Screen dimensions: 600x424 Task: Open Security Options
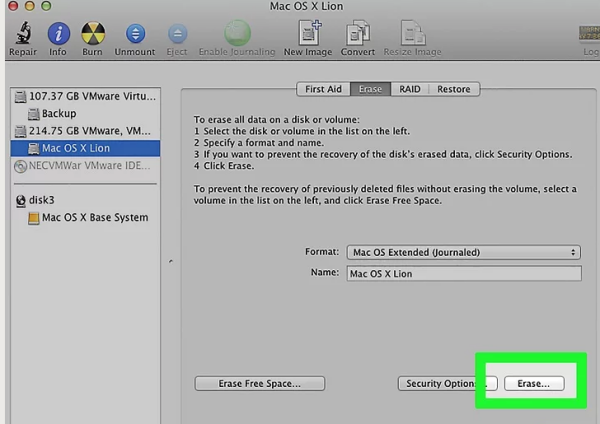[x=447, y=383]
